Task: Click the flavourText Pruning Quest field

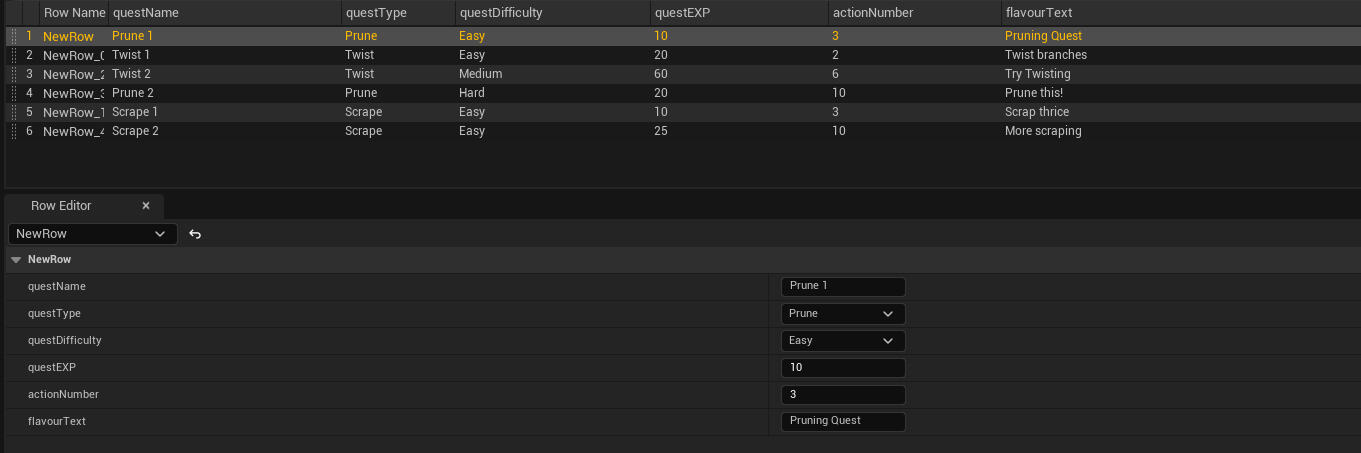Action: [x=842, y=422]
